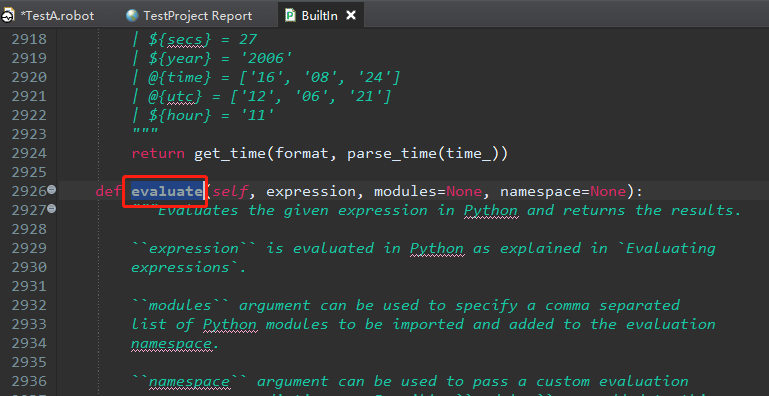Click '@{utc}' on line 2921
The width and height of the screenshot is (769, 396).
click(x=175, y=97)
